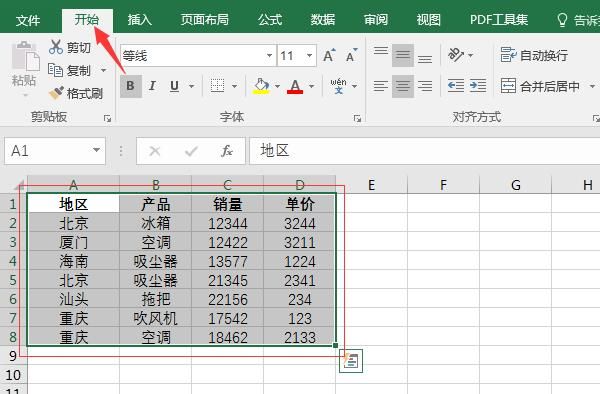Select the cell containing 厦门
This screenshot has height=394, width=600.
pyautogui.click(x=73, y=242)
